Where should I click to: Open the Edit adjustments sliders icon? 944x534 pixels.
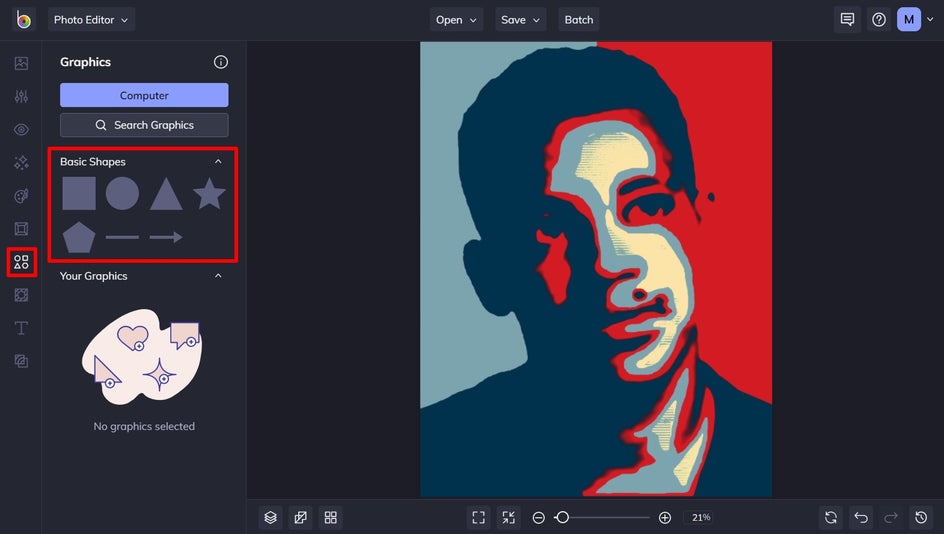pyautogui.click(x=21, y=96)
